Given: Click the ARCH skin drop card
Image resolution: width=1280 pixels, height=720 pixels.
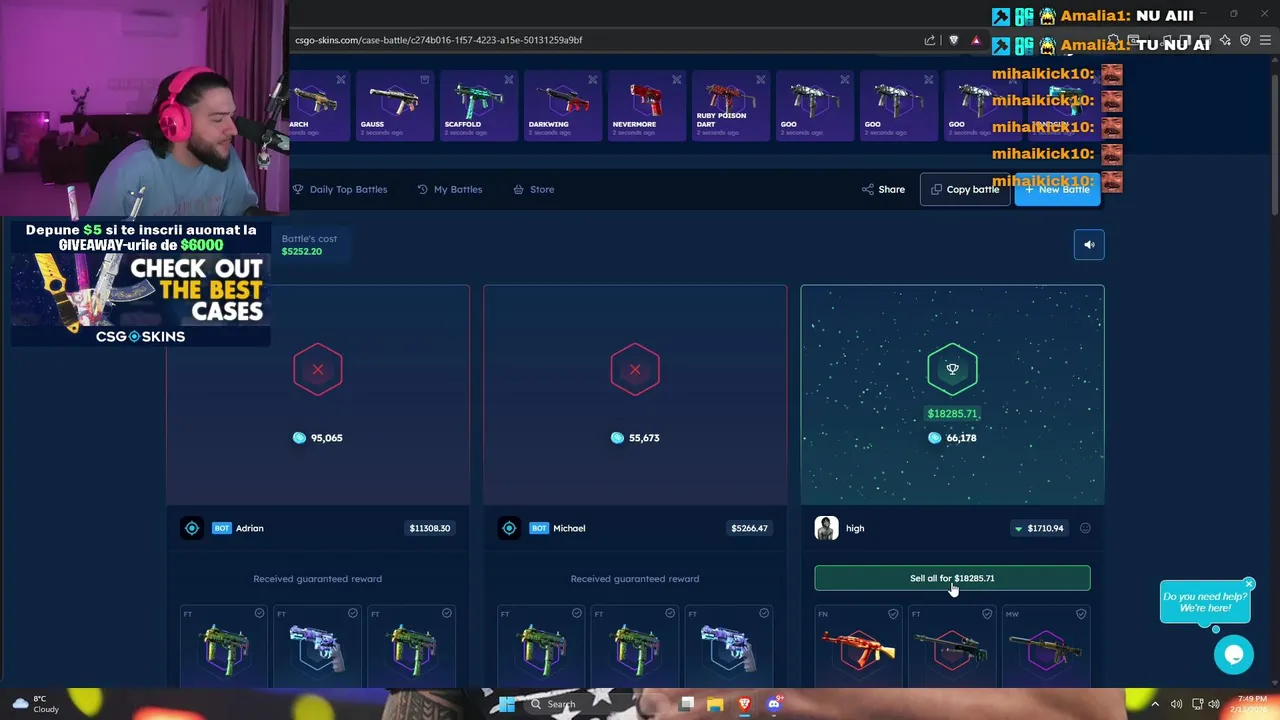Looking at the screenshot, I should click(x=318, y=104).
